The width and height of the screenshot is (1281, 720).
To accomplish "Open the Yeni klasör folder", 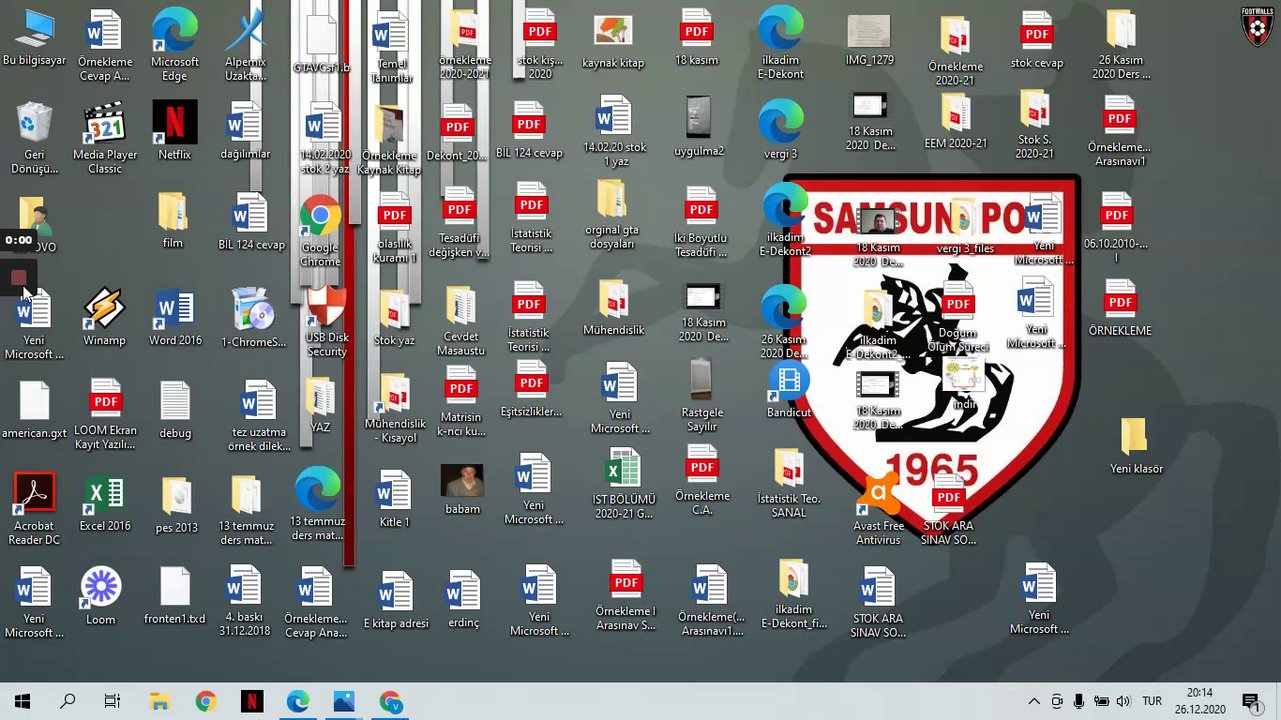I will (x=1135, y=445).
